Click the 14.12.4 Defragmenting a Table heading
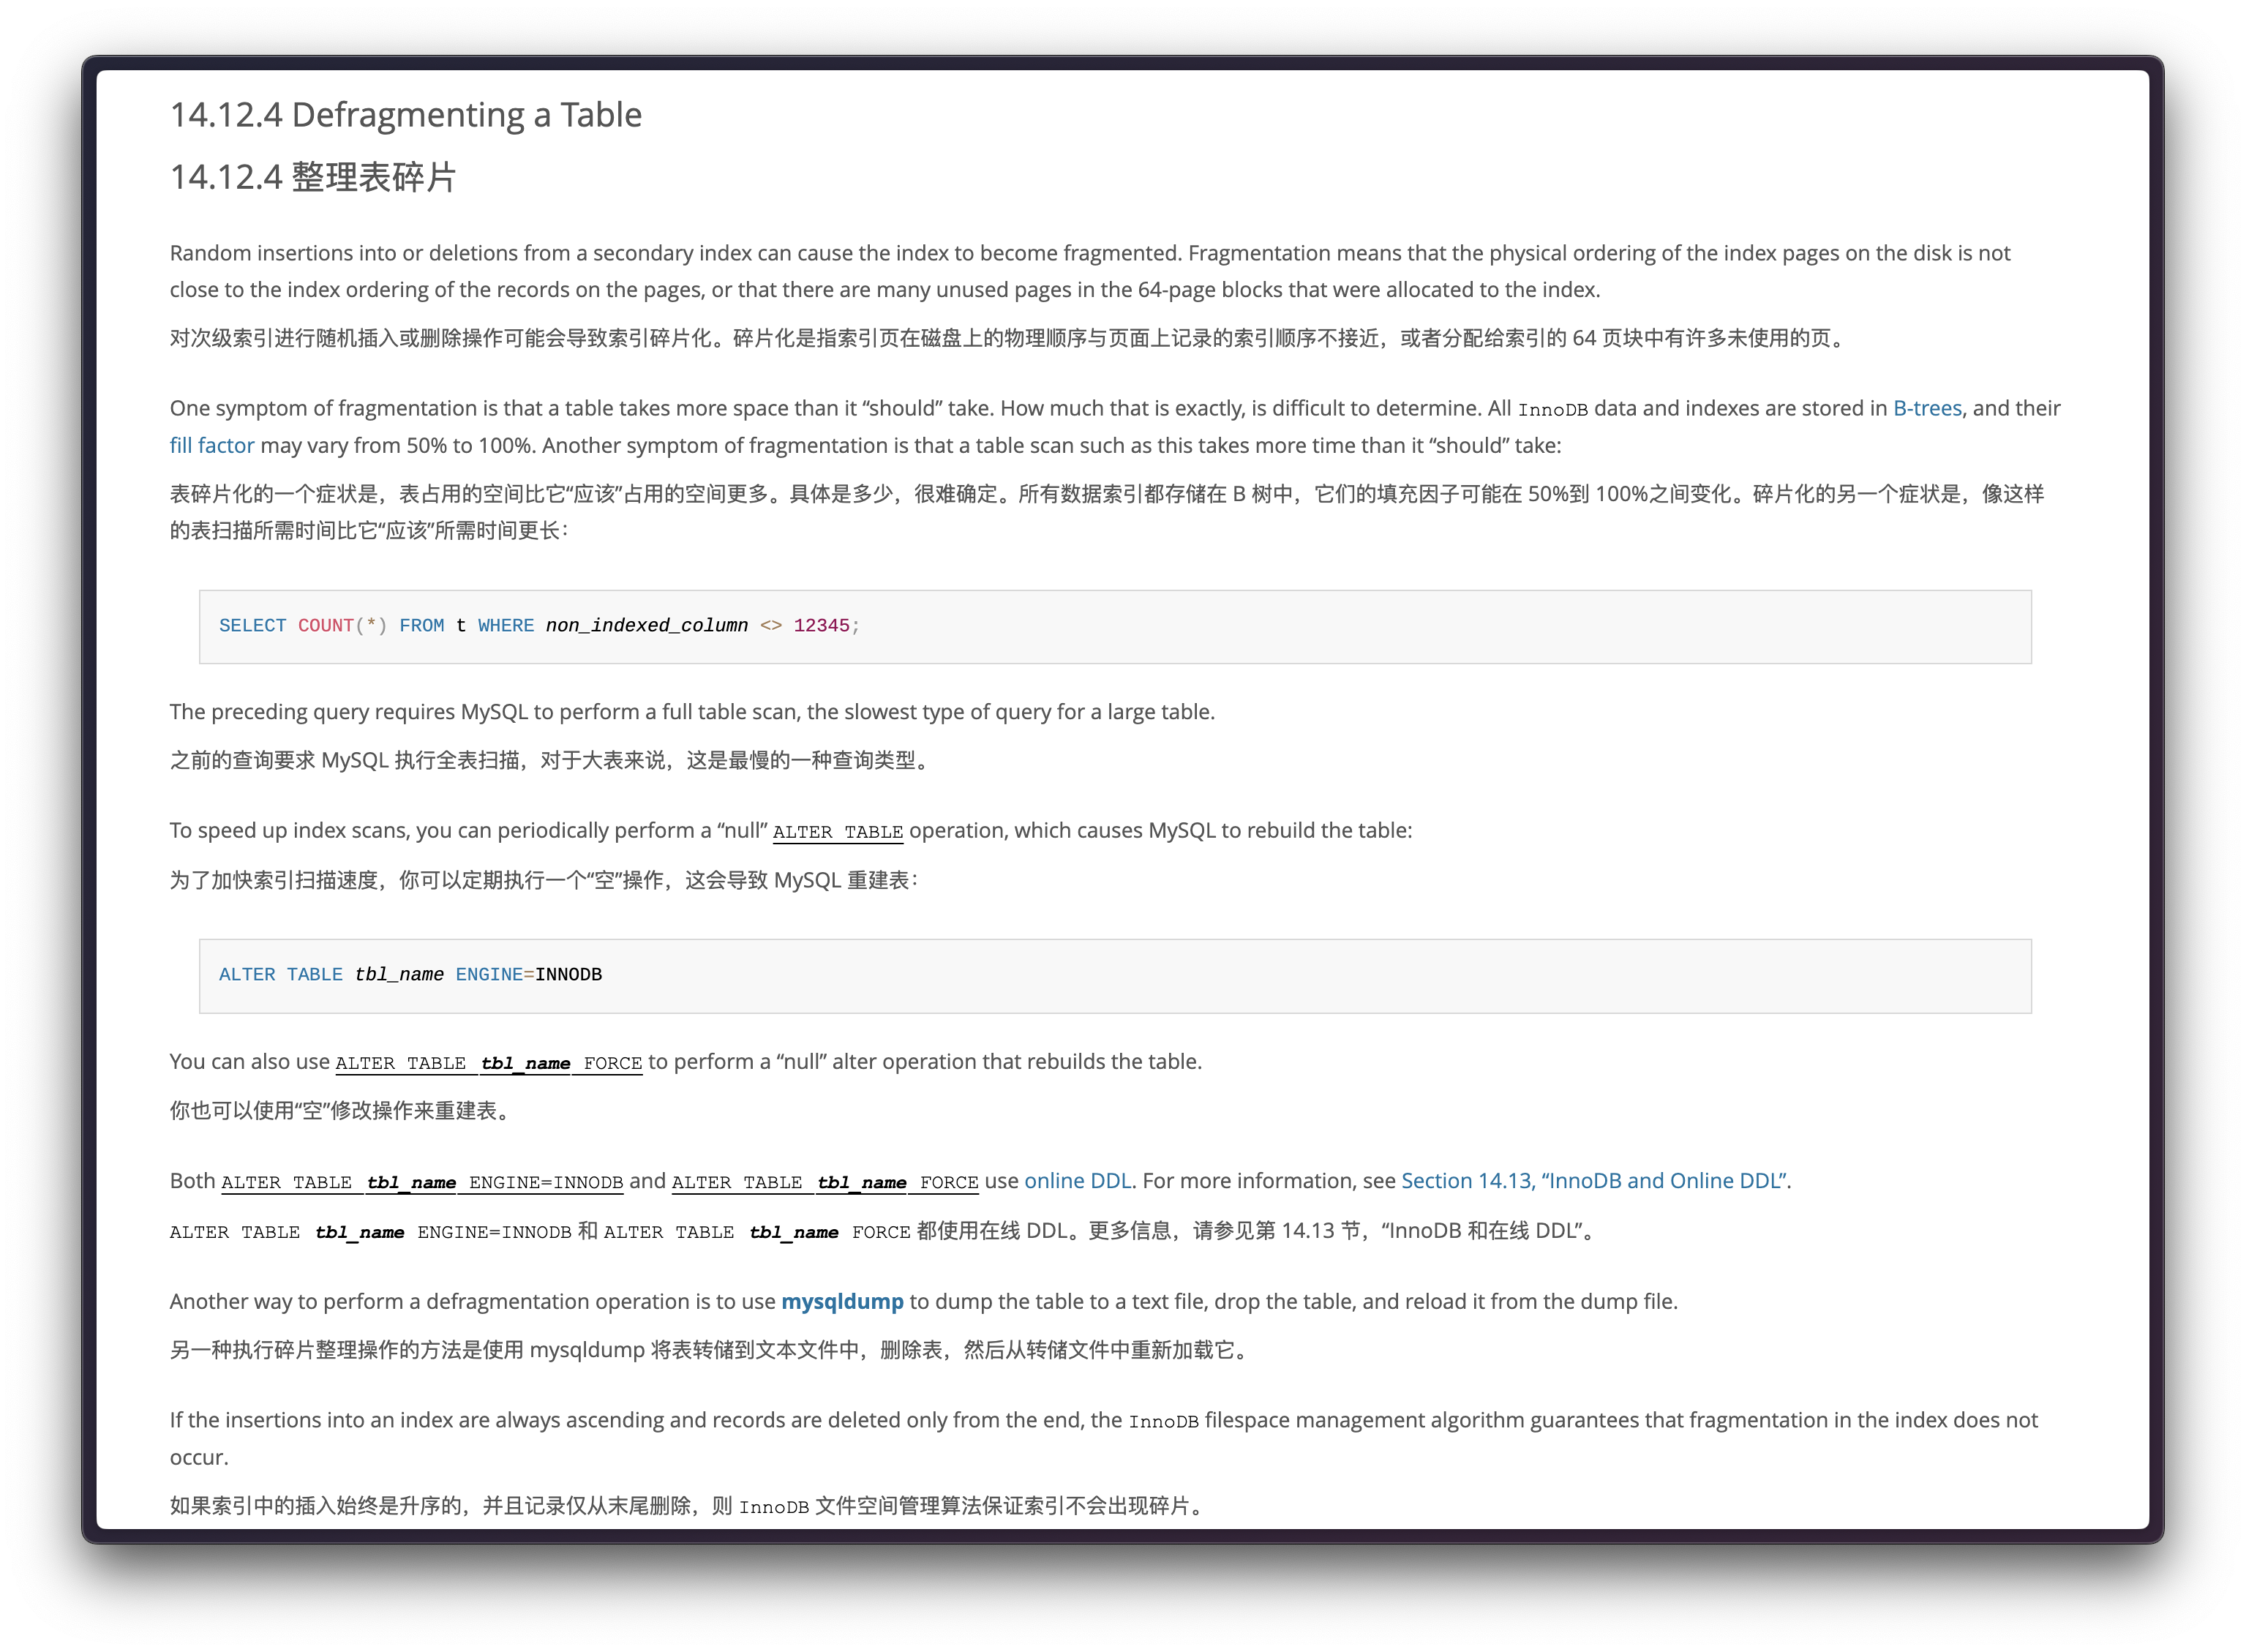Viewport: 2246px width, 1652px height. [405, 115]
